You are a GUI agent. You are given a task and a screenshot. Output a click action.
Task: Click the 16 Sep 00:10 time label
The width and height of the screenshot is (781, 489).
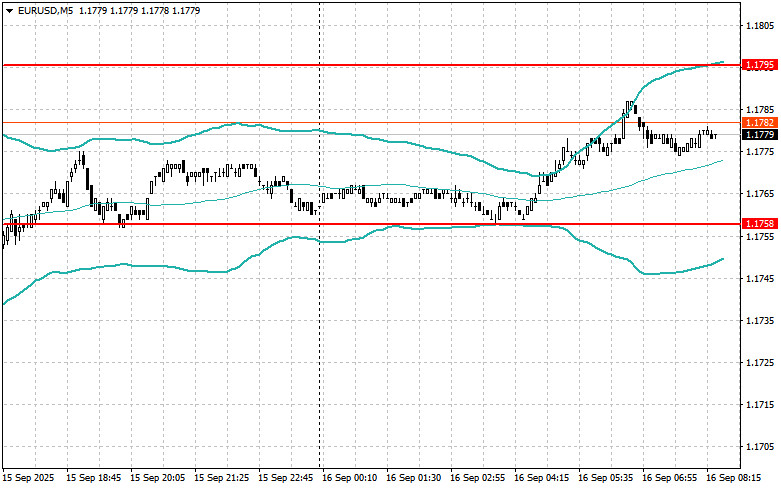click(350, 478)
